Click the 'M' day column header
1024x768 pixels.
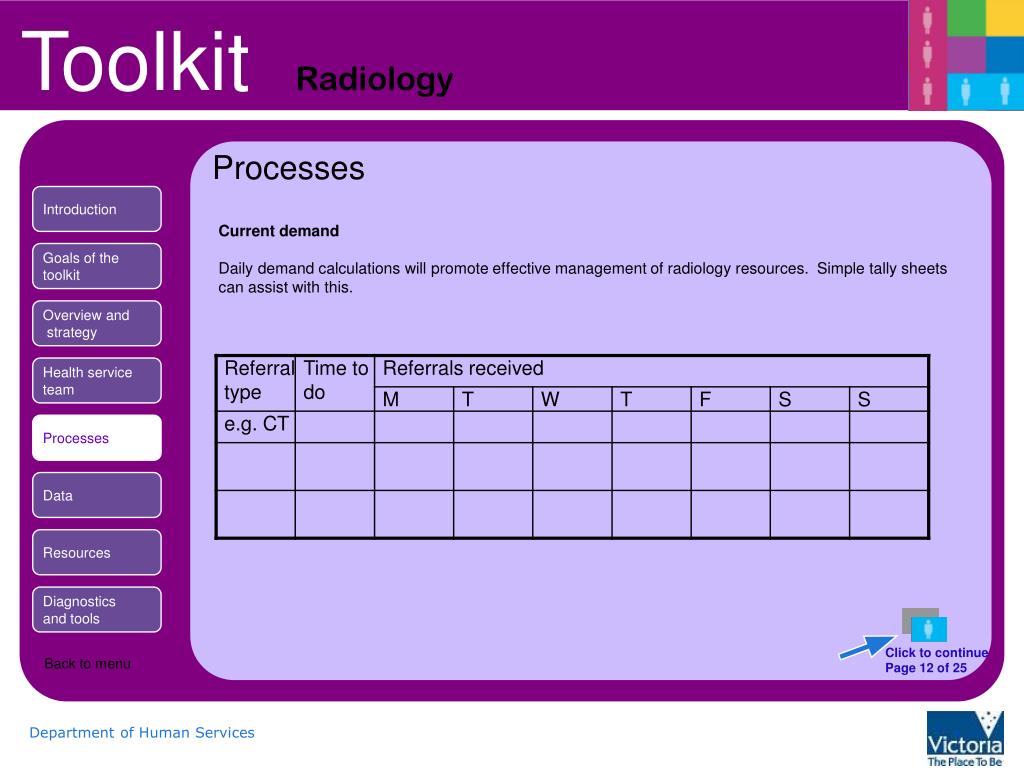[x=414, y=399]
